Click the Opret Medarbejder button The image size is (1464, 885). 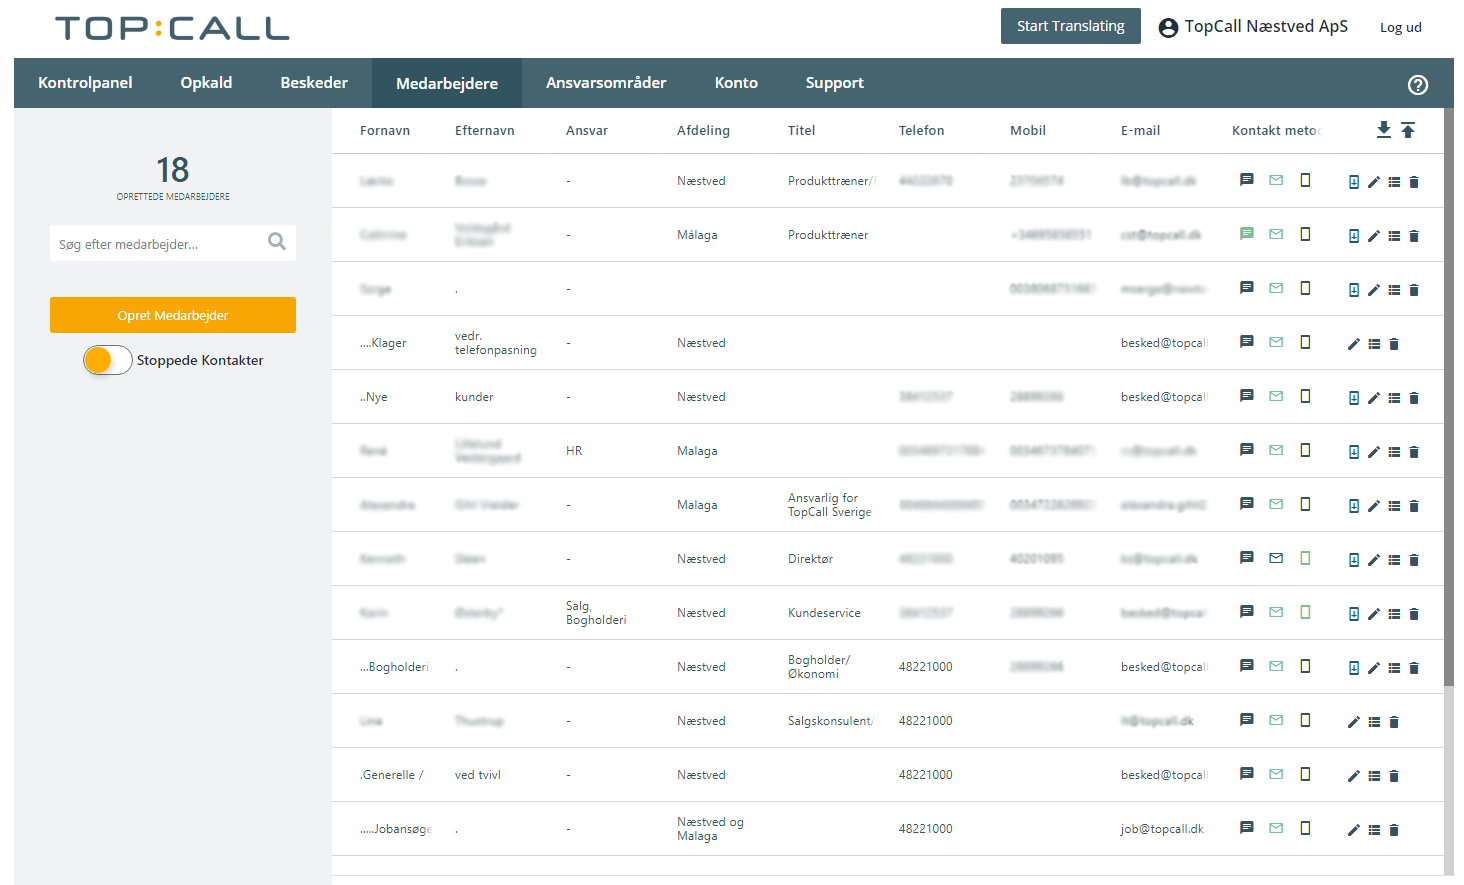pyautogui.click(x=173, y=315)
